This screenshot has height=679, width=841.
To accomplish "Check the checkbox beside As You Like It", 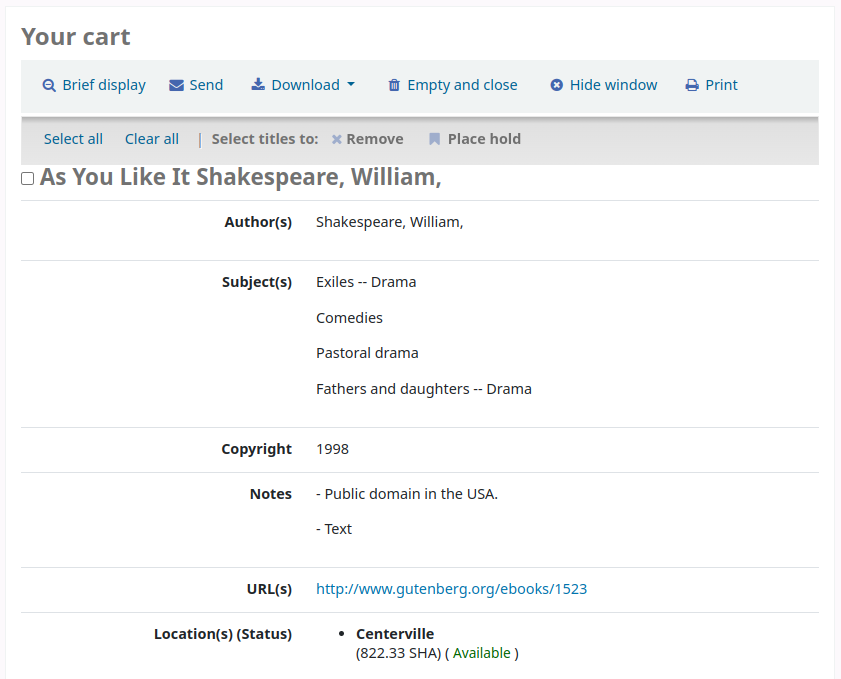I will 27,178.
